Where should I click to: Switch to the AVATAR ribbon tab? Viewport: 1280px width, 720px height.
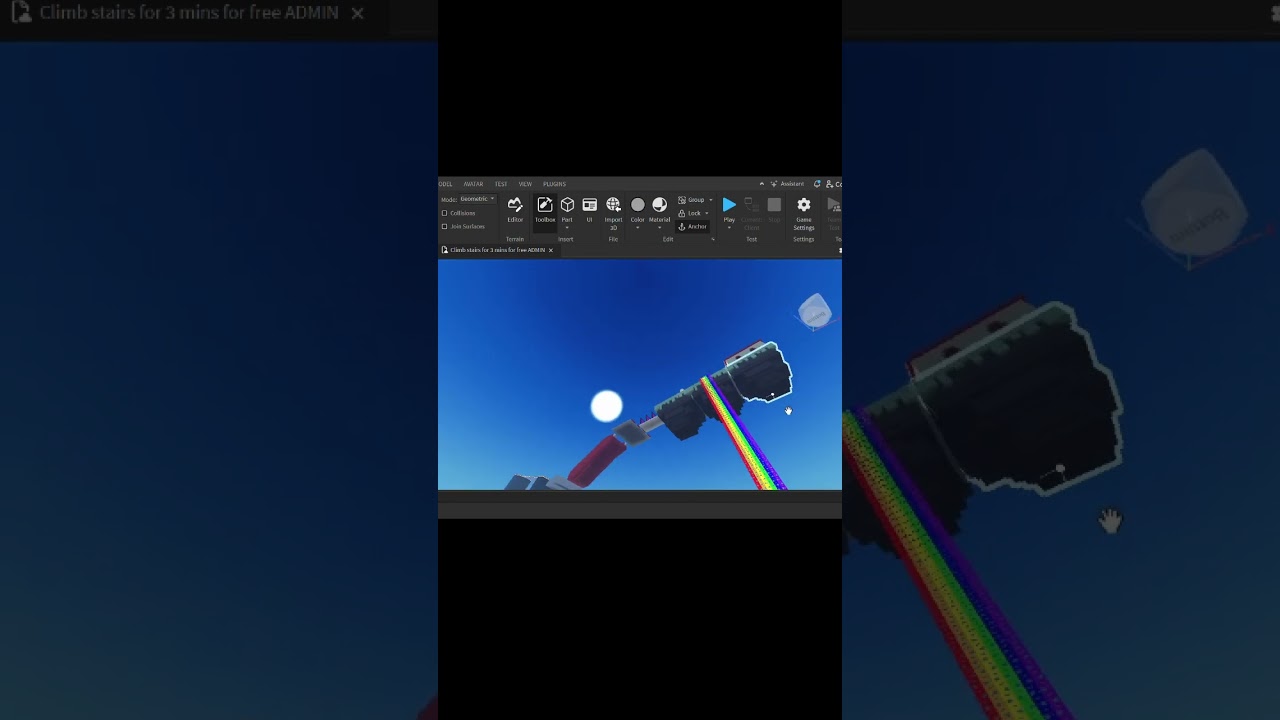click(x=473, y=184)
